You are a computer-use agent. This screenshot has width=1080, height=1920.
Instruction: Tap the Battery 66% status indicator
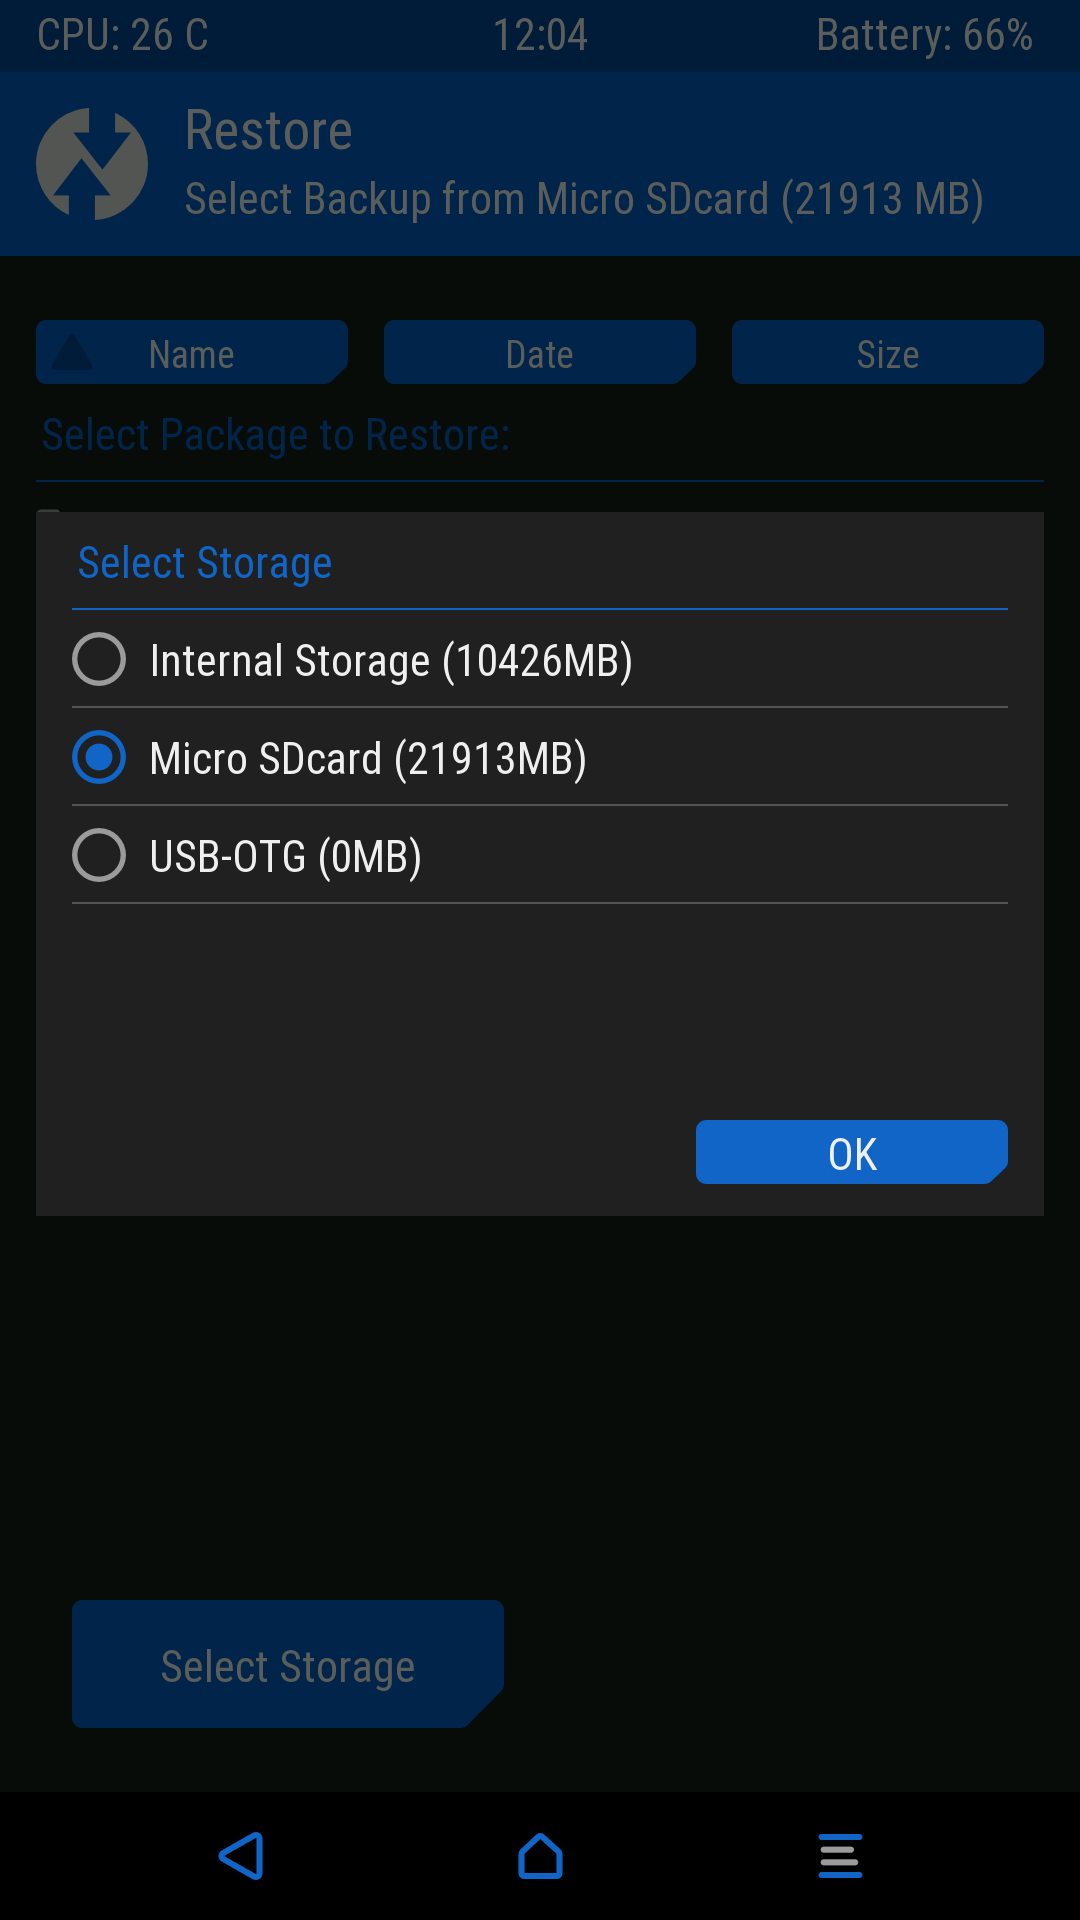(924, 36)
